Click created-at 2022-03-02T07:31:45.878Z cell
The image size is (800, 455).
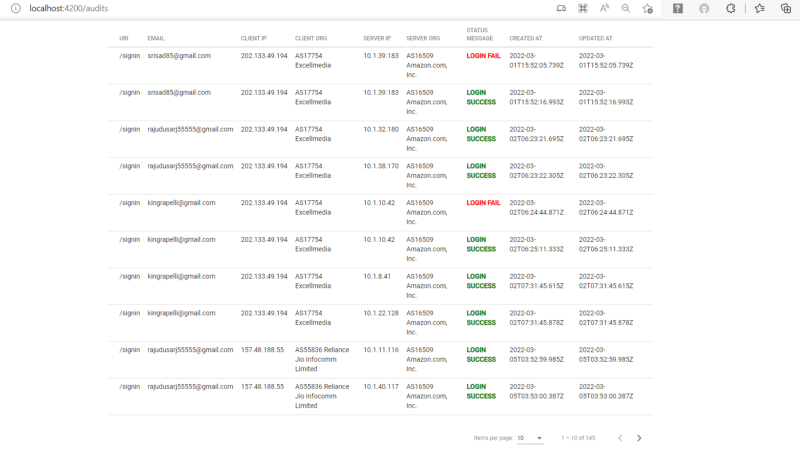pyautogui.click(x=536, y=317)
